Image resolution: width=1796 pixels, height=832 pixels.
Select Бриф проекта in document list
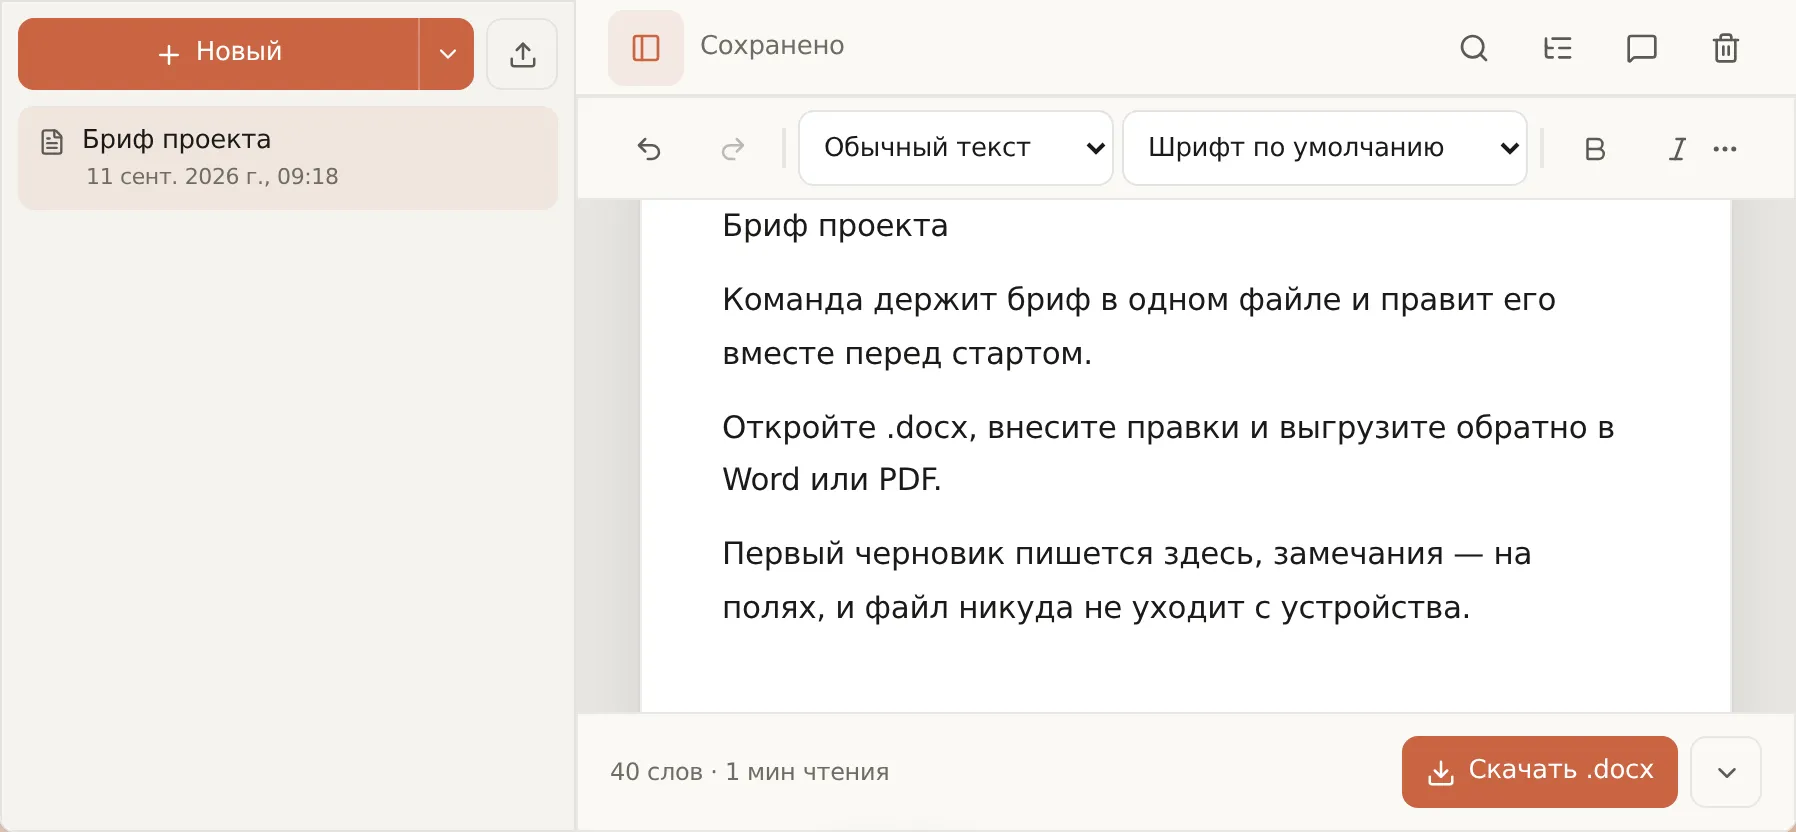[x=288, y=158]
